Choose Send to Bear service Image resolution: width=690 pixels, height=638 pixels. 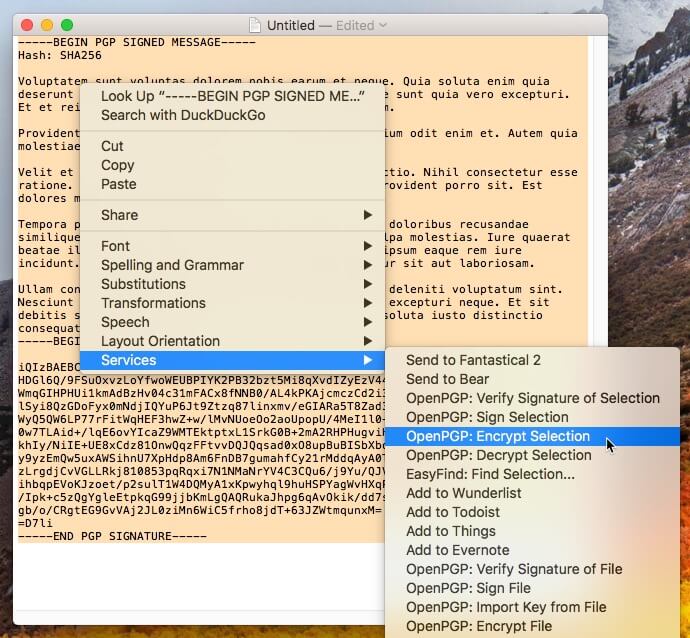click(532, 379)
